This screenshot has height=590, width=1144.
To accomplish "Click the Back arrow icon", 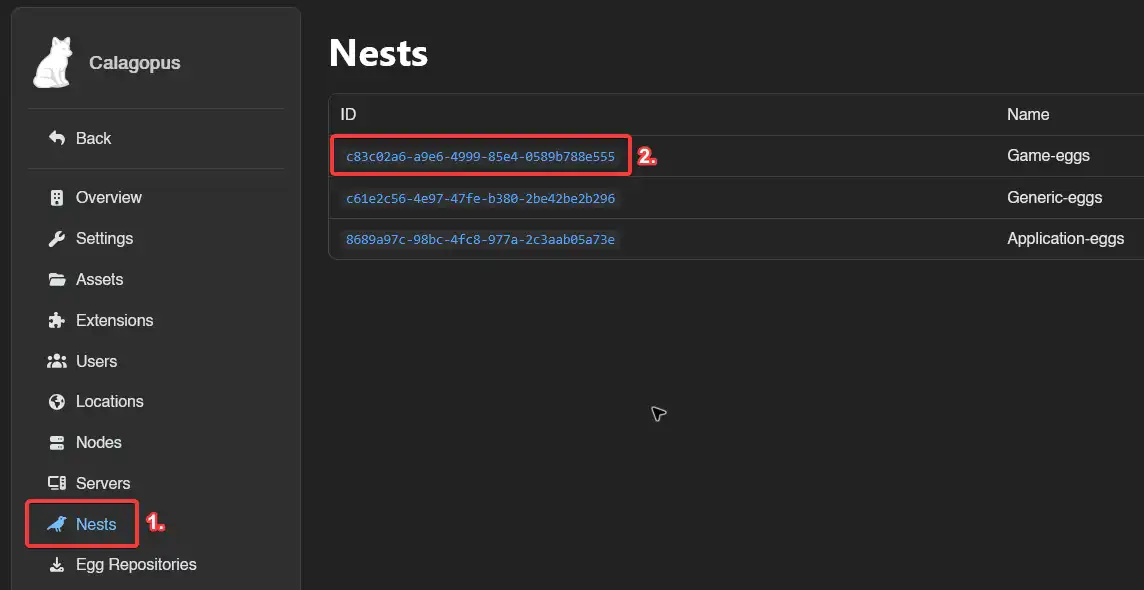I will (x=57, y=138).
